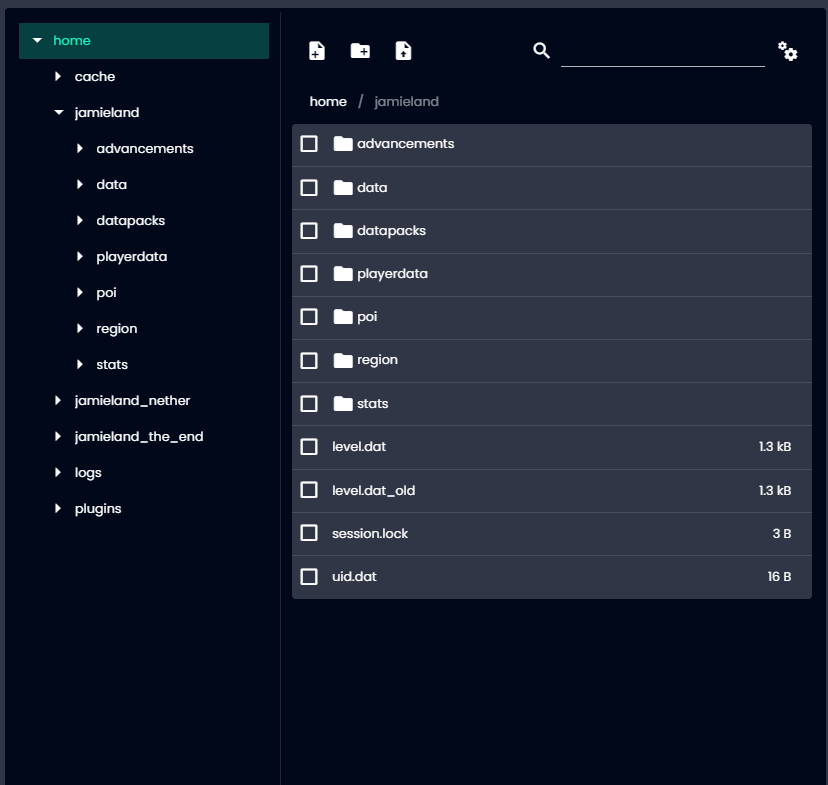Open region folder name in file list
This screenshot has height=785, width=828.
(377, 361)
